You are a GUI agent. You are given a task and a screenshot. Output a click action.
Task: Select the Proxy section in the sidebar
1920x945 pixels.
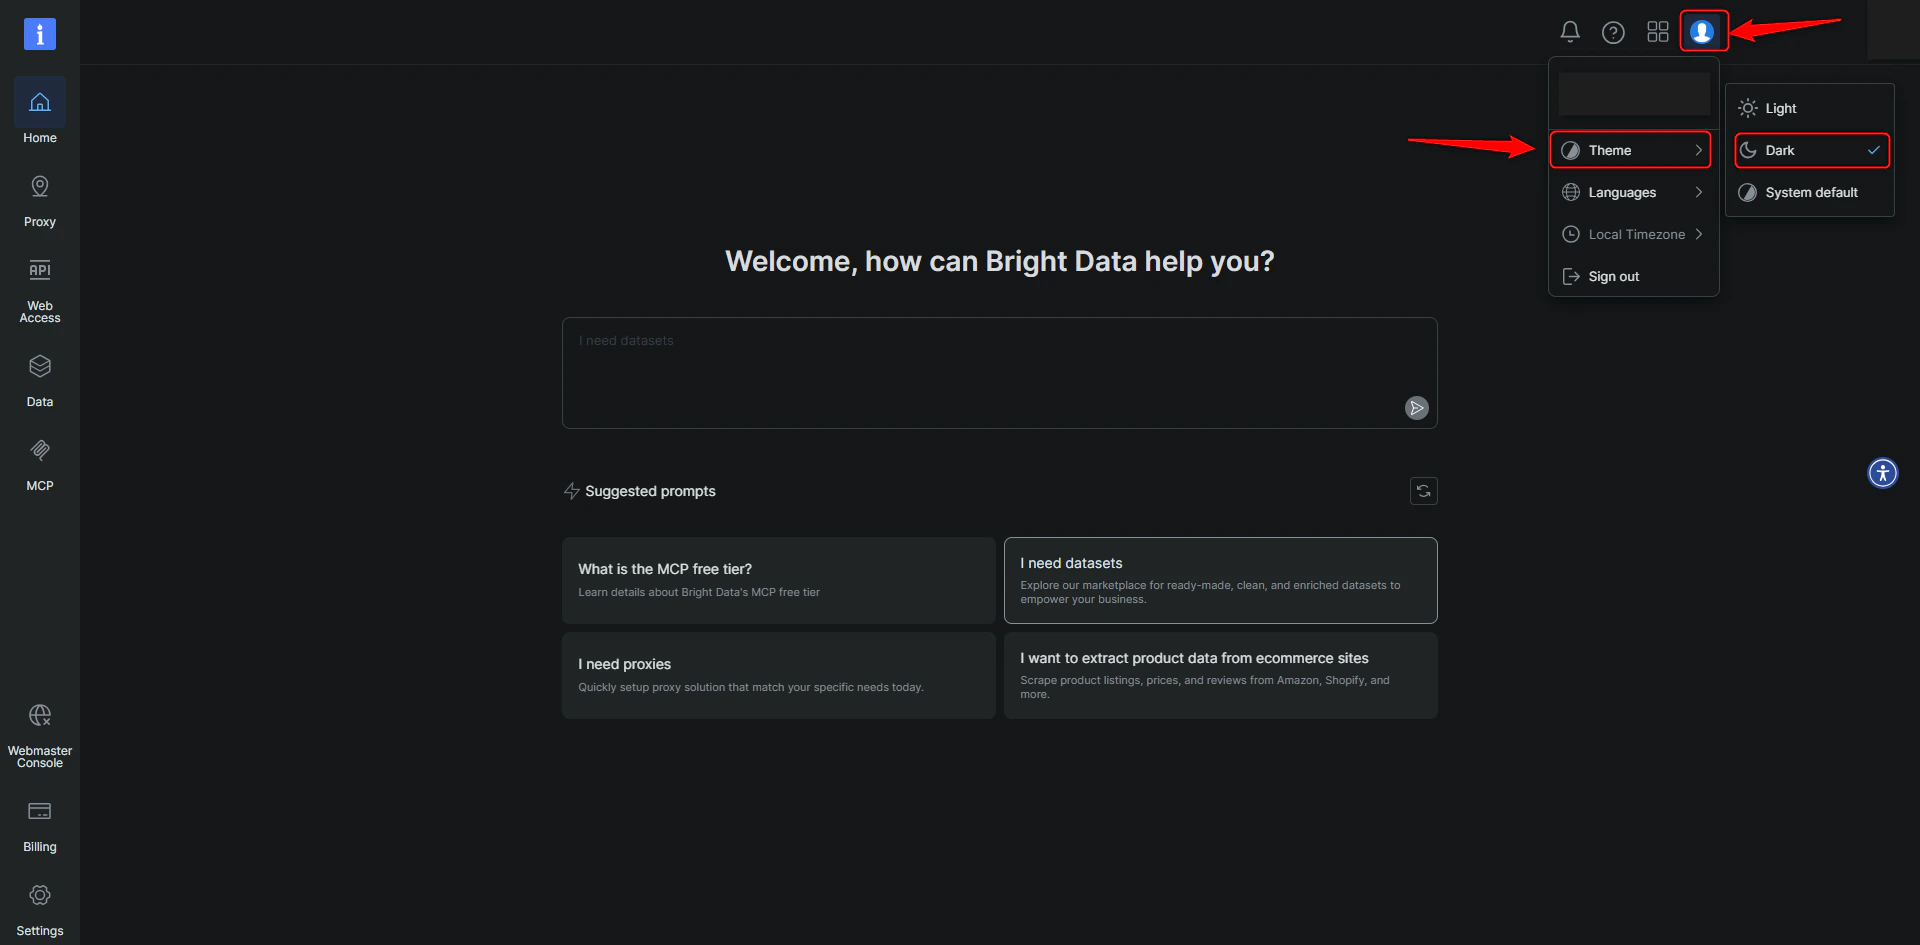(39, 198)
